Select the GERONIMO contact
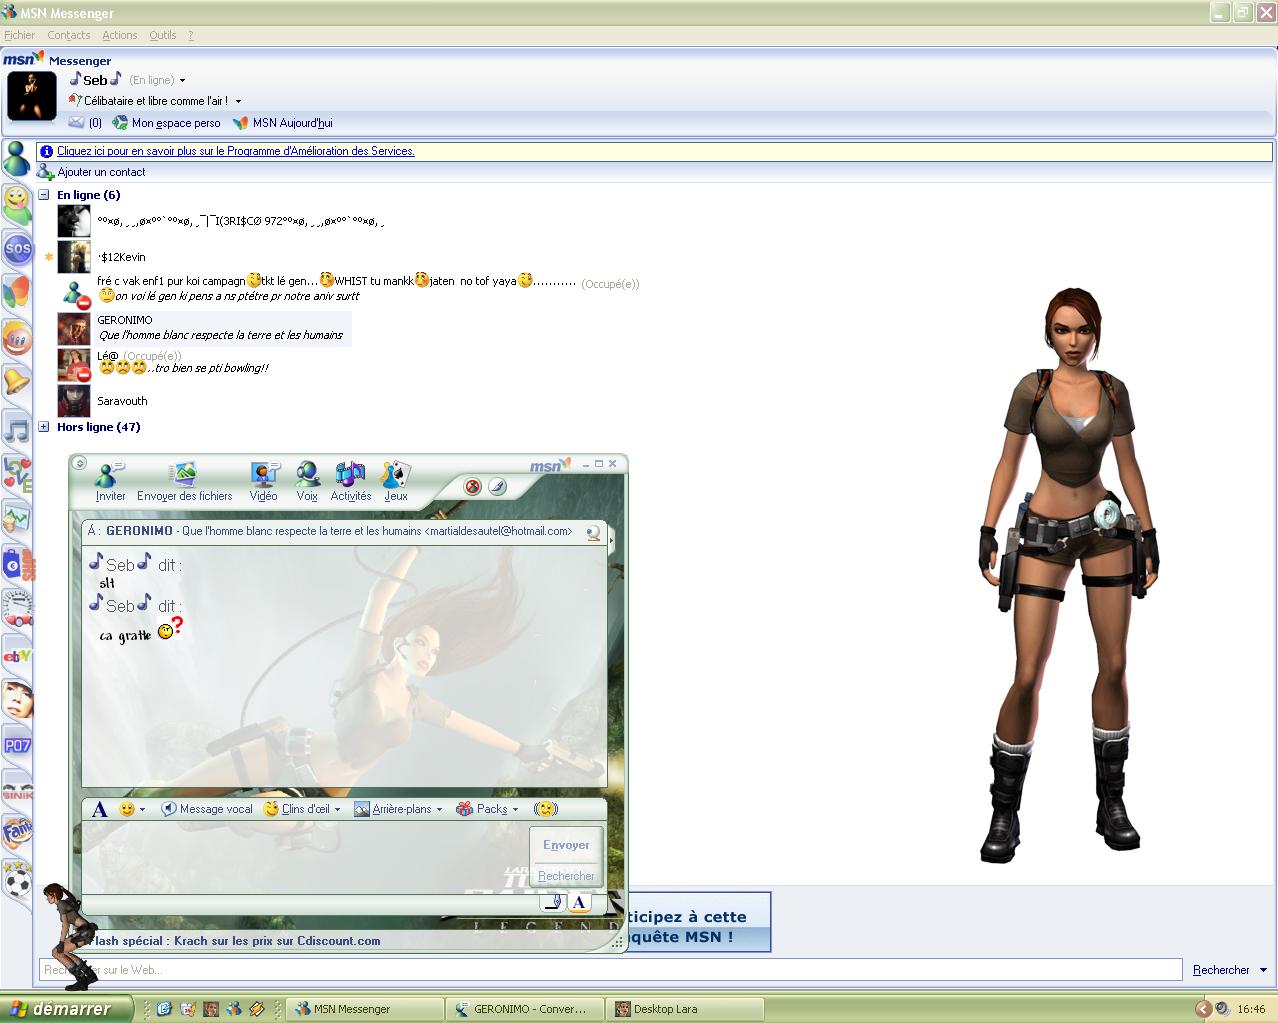1278x1023 pixels. tap(204, 328)
